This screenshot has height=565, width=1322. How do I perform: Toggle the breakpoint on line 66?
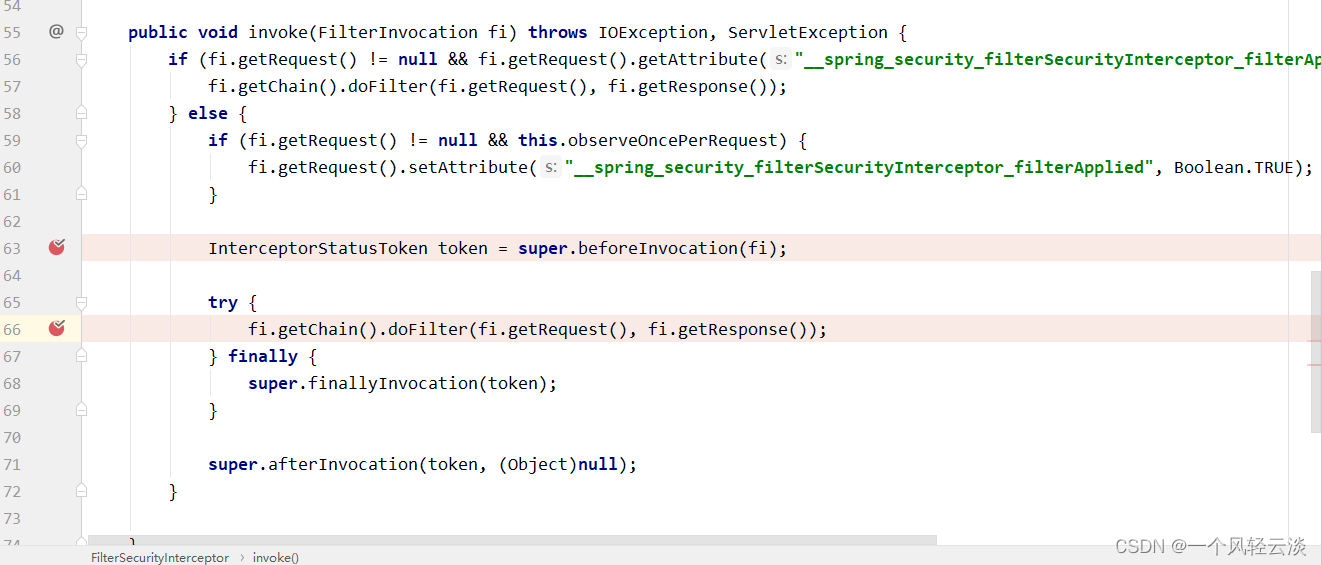pyautogui.click(x=57, y=328)
